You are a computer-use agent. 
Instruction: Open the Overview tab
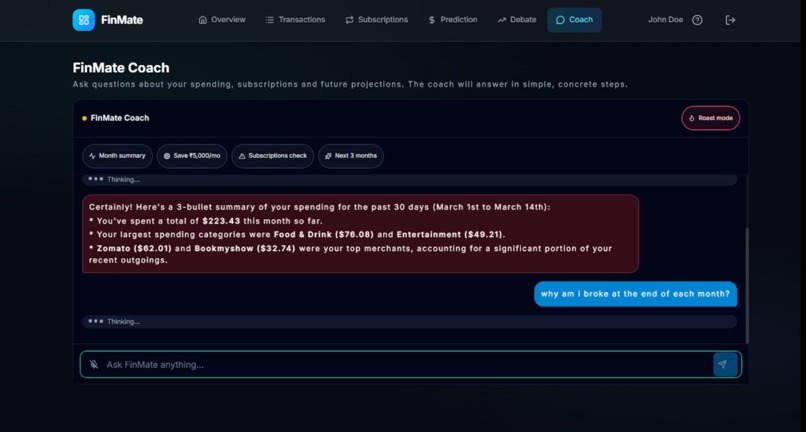coord(222,20)
